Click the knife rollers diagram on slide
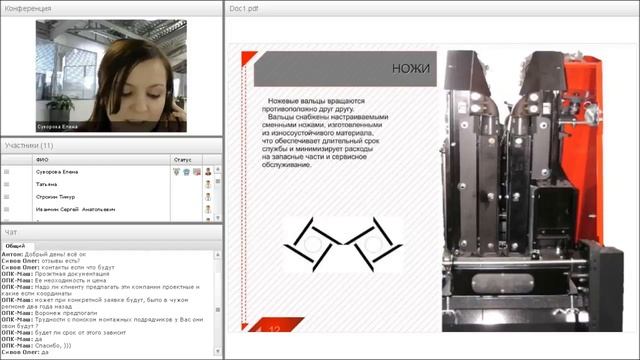Image resolution: width=640 pixels, height=360 pixels. click(x=343, y=244)
